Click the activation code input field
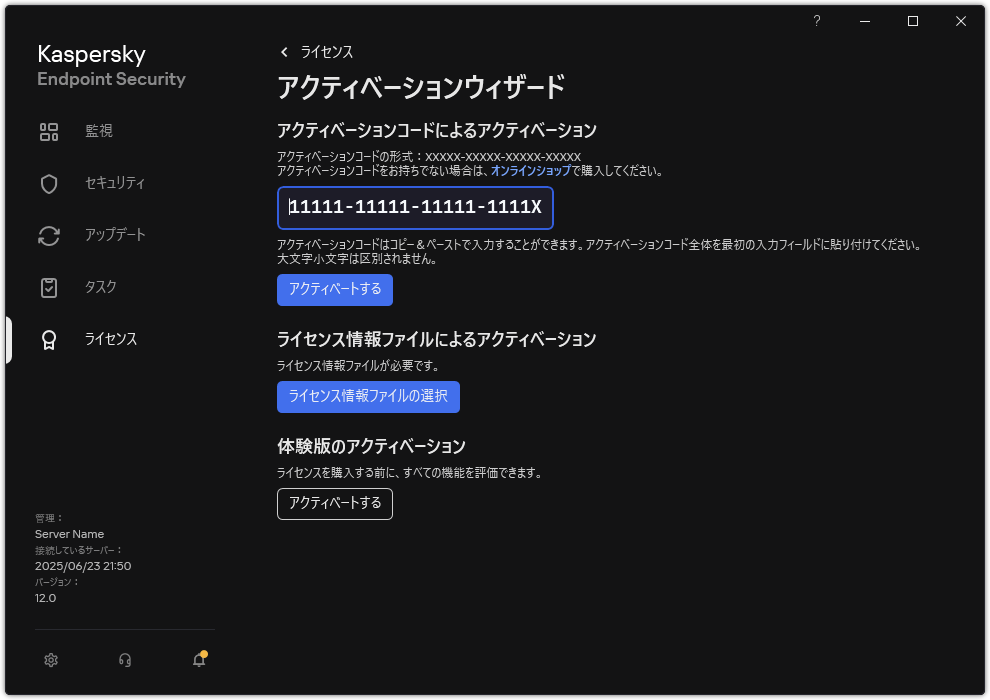This screenshot has height=700, width=990. [414, 208]
